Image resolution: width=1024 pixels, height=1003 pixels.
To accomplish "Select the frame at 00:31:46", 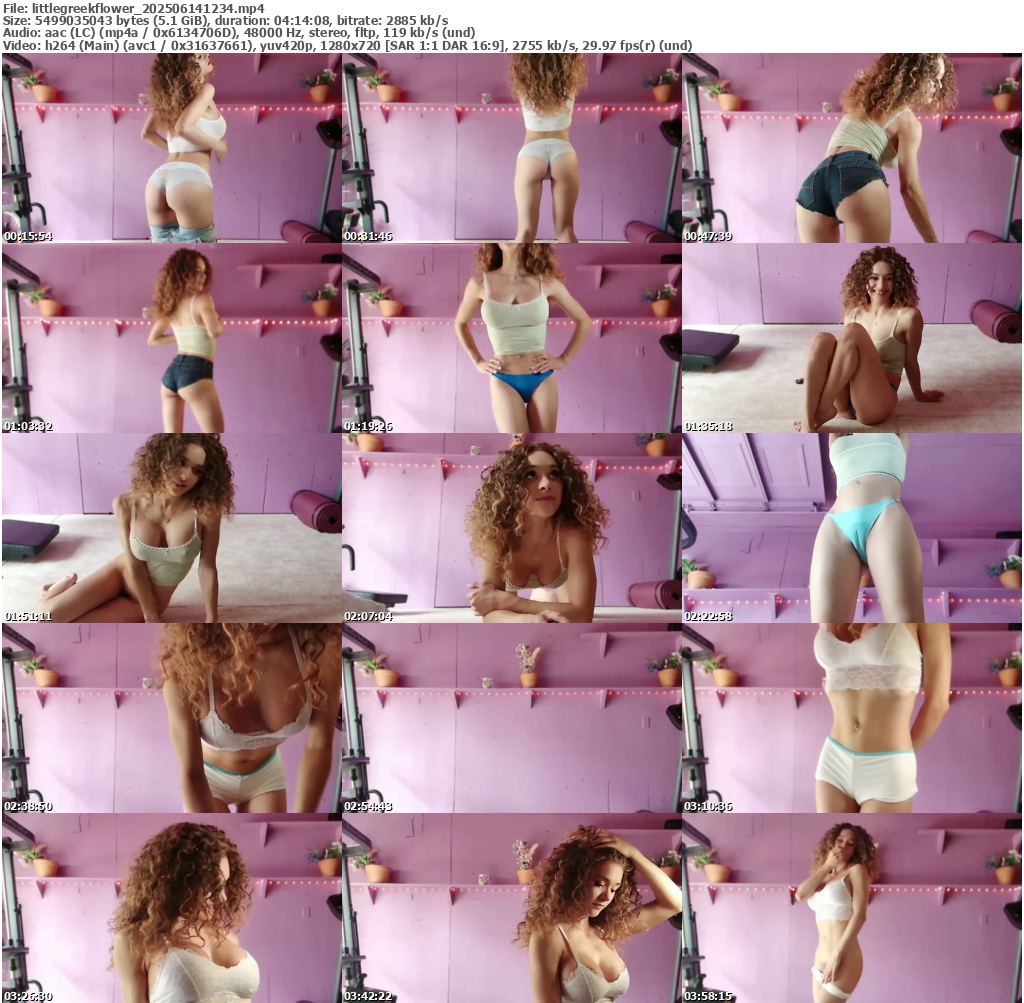I will point(511,148).
